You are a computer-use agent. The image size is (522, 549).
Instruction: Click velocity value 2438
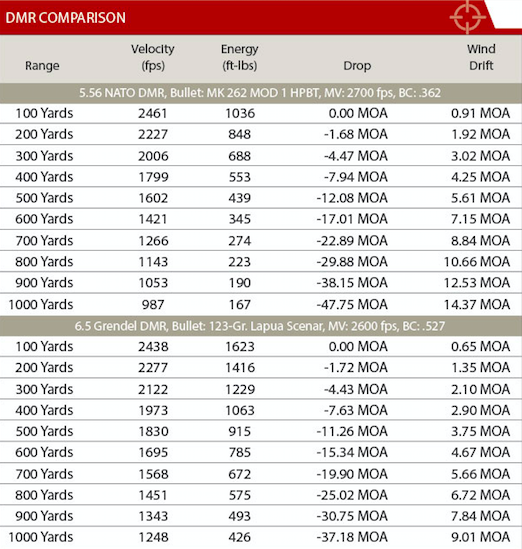(x=153, y=347)
